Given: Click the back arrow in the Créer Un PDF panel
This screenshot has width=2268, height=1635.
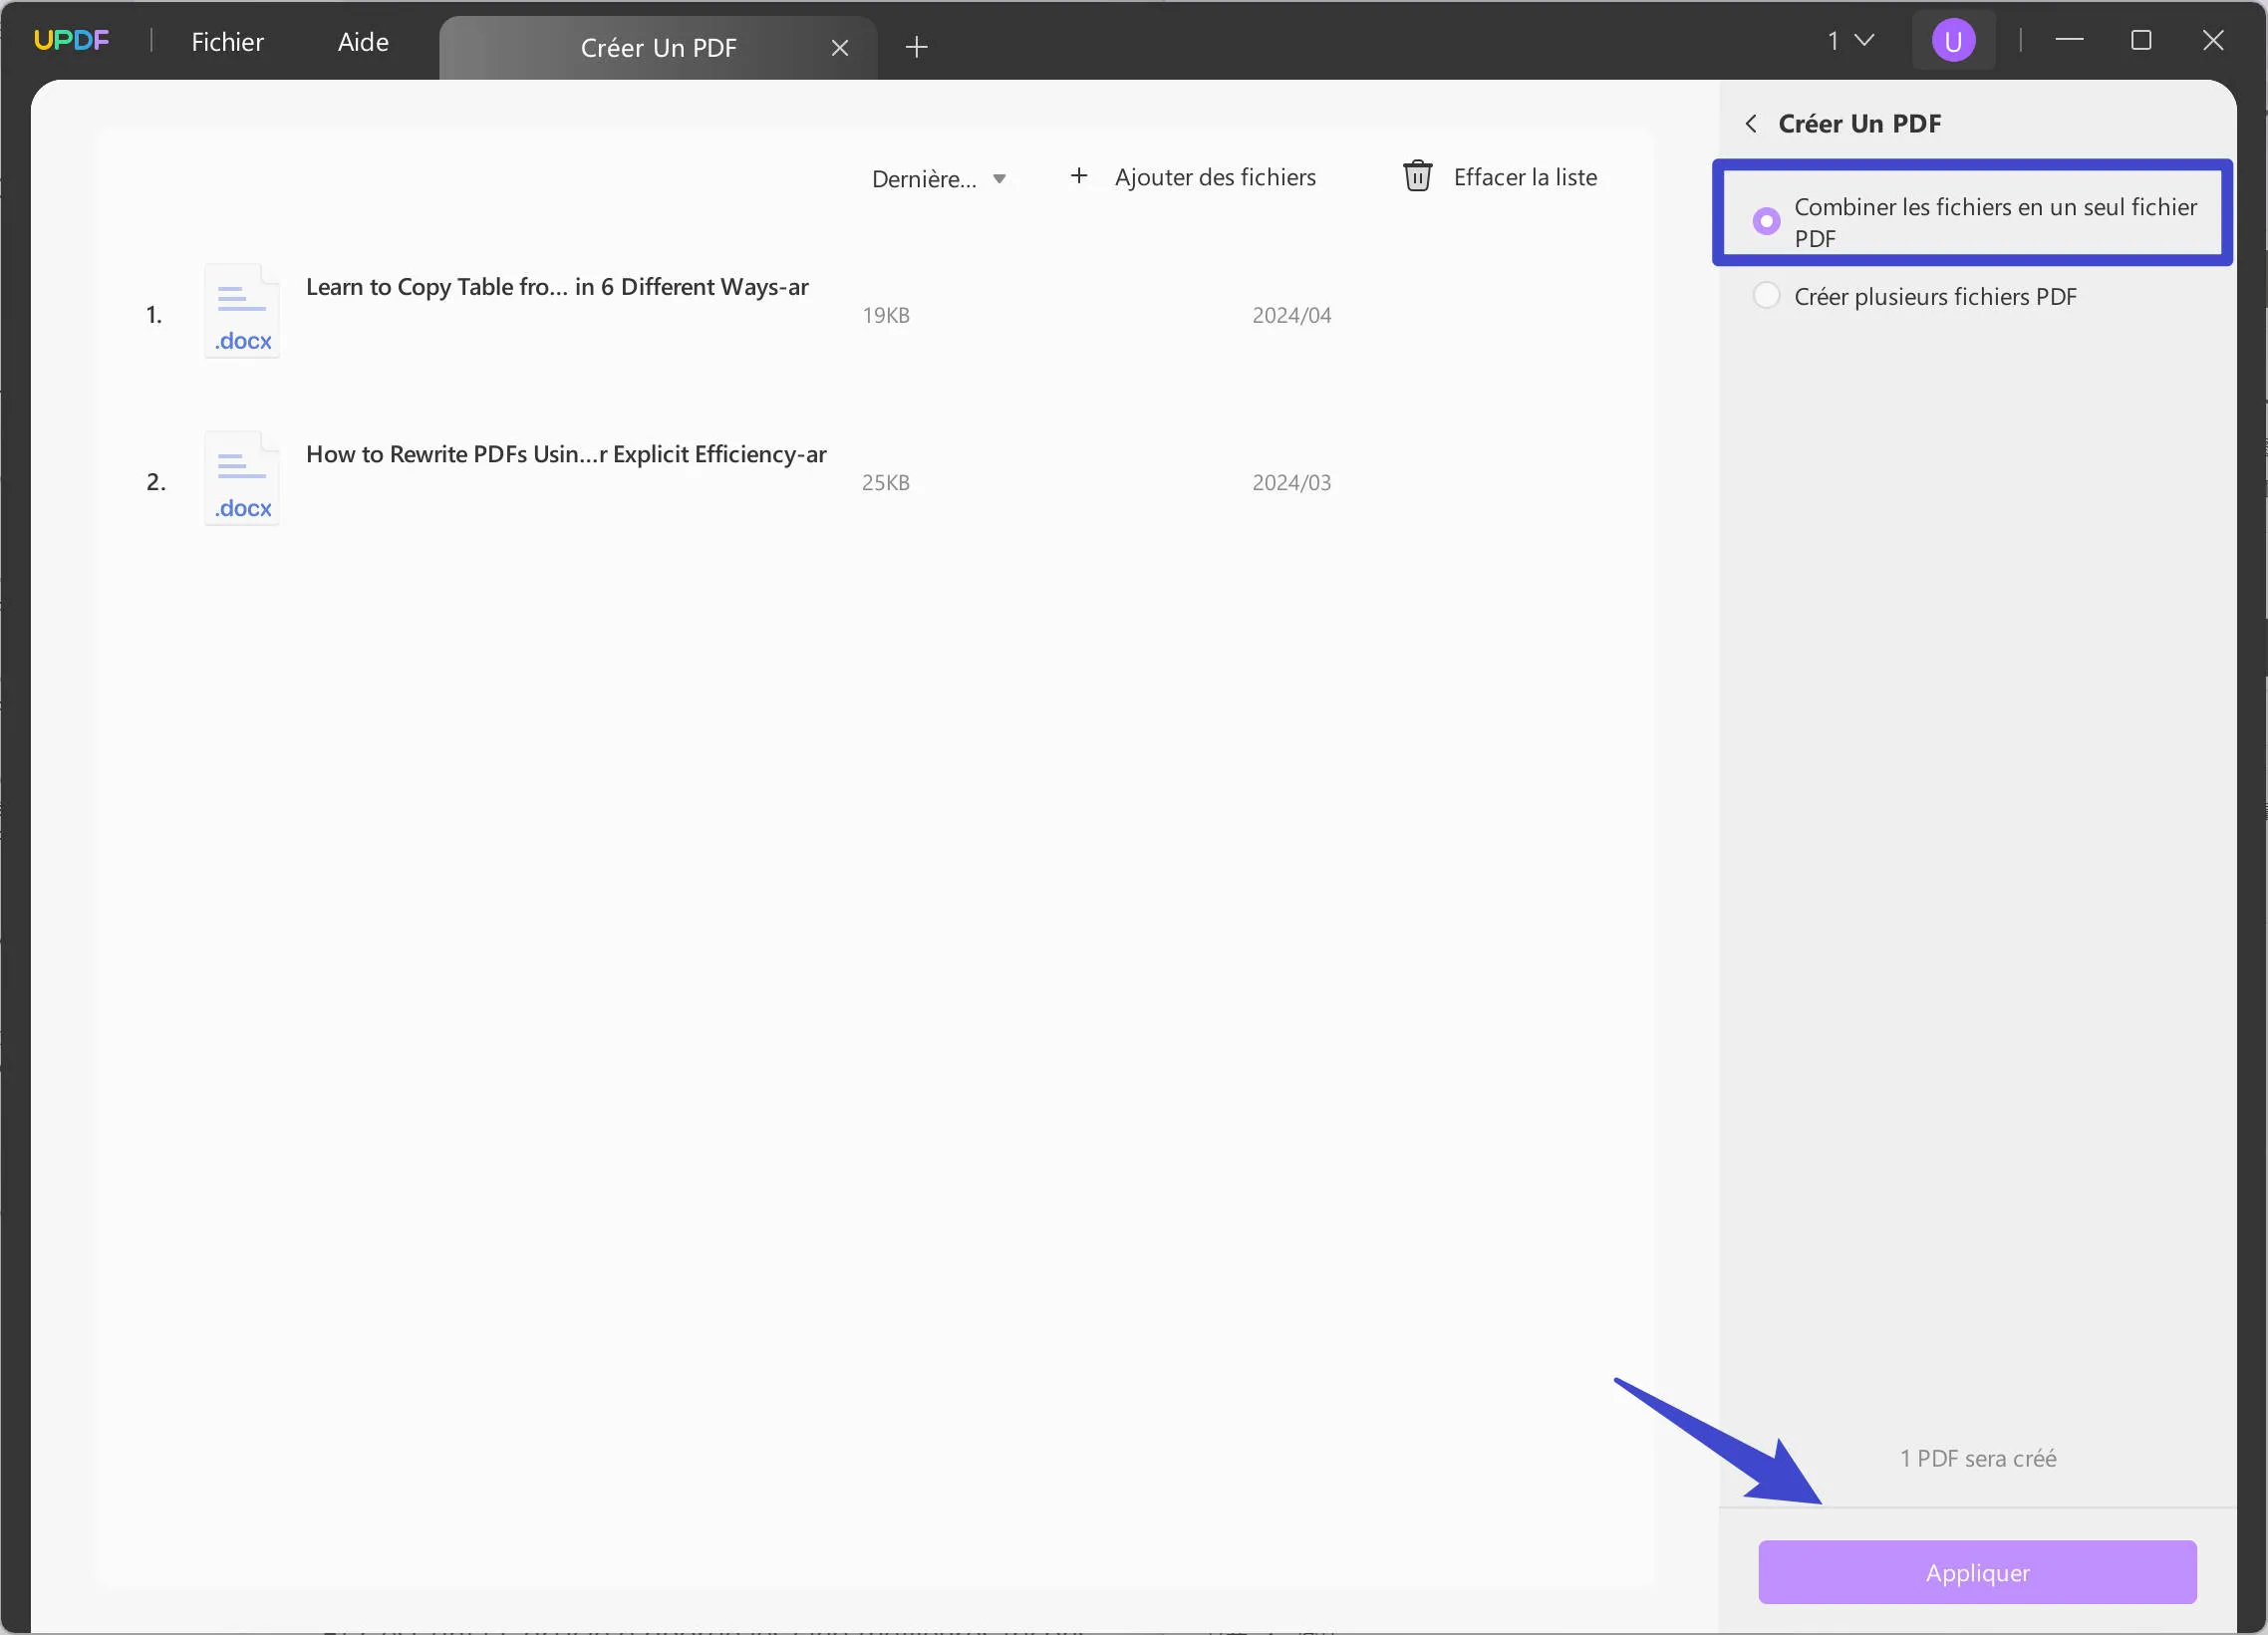Looking at the screenshot, I should click(x=1751, y=123).
